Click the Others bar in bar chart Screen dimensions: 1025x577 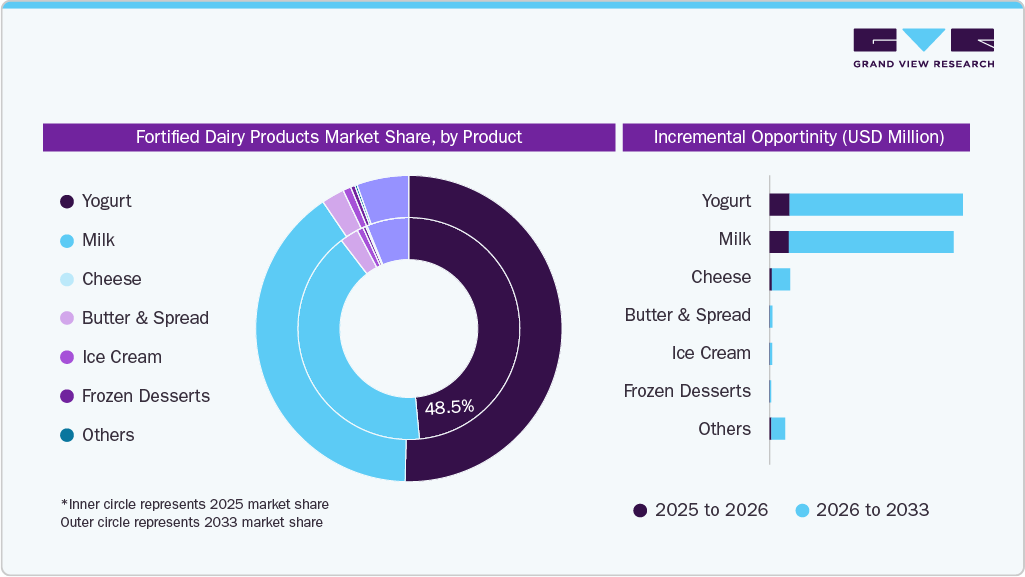tap(777, 429)
